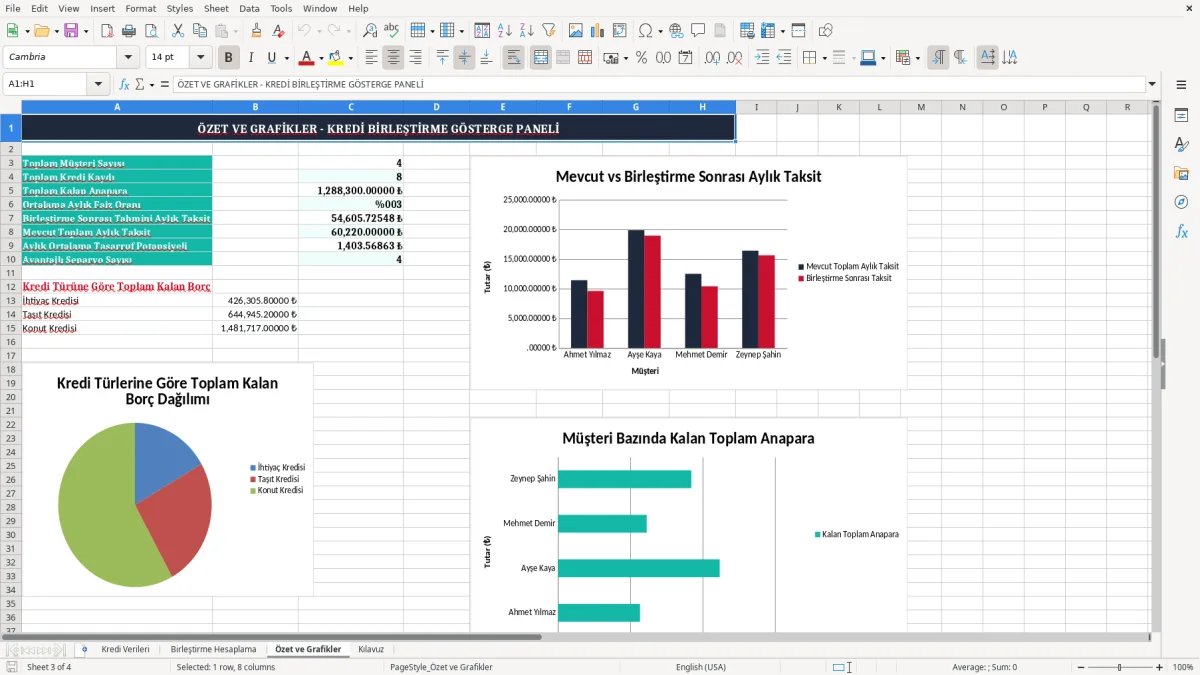
Task: Expand the Background Color dropdown arrow
Action: click(x=350, y=58)
